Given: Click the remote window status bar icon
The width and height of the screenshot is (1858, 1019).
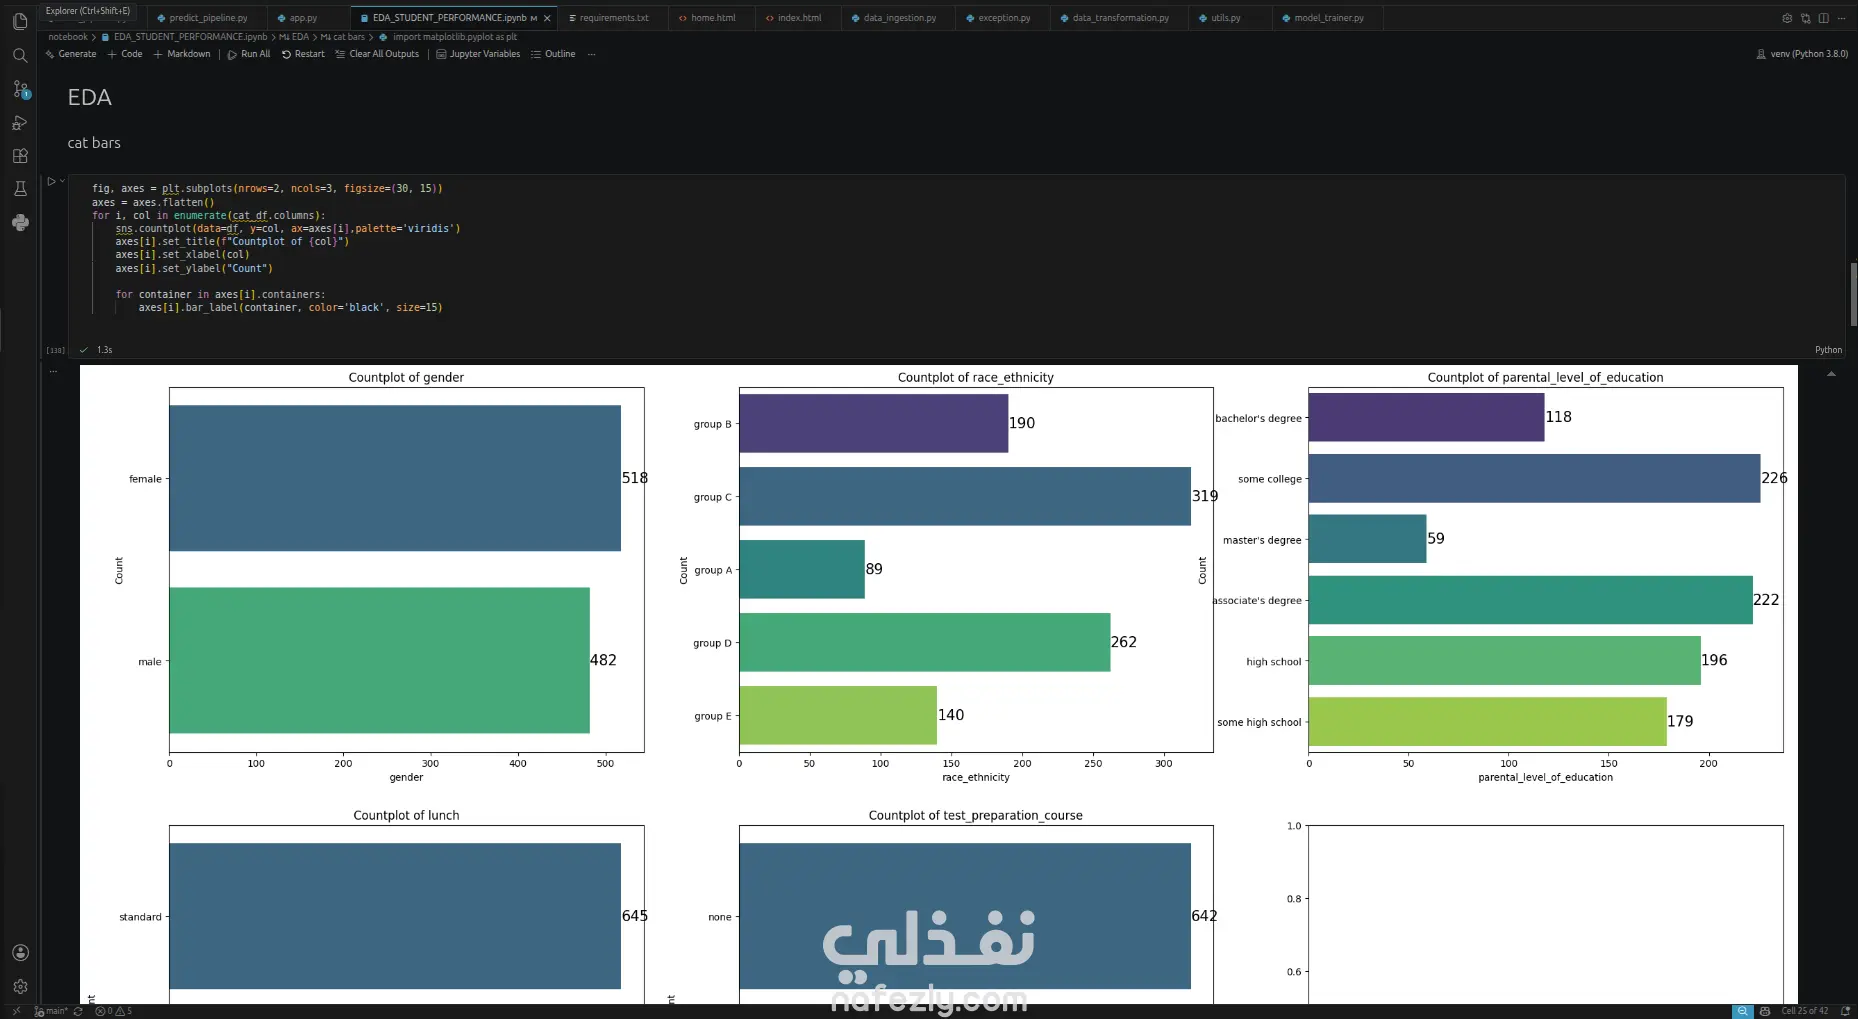Looking at the screenshot, I should pos(16,1011).
